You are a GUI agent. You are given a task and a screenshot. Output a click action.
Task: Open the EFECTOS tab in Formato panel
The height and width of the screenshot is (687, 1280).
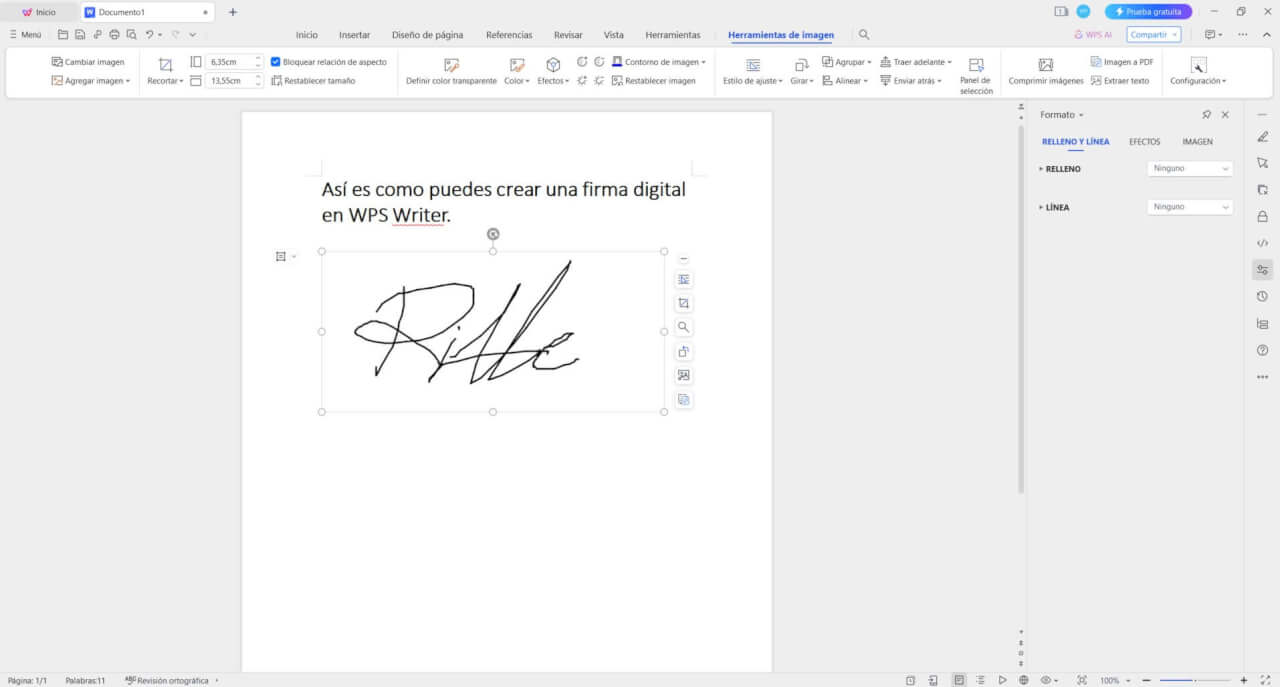tap(1144, 142)
